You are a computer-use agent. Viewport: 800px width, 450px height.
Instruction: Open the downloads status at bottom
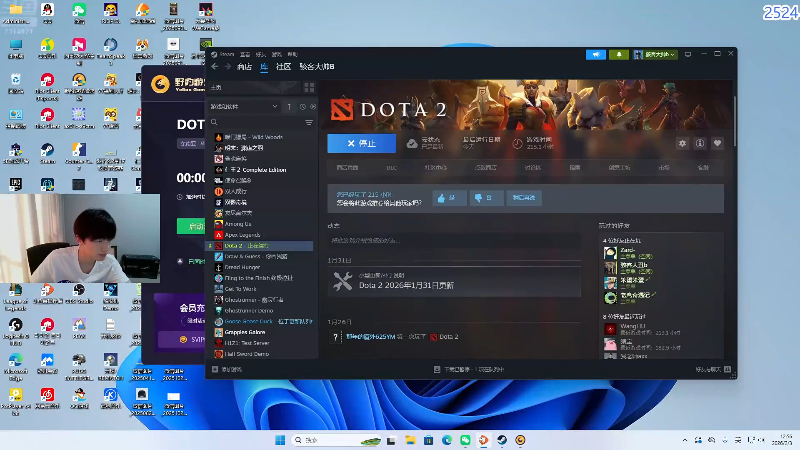point(468,369)
